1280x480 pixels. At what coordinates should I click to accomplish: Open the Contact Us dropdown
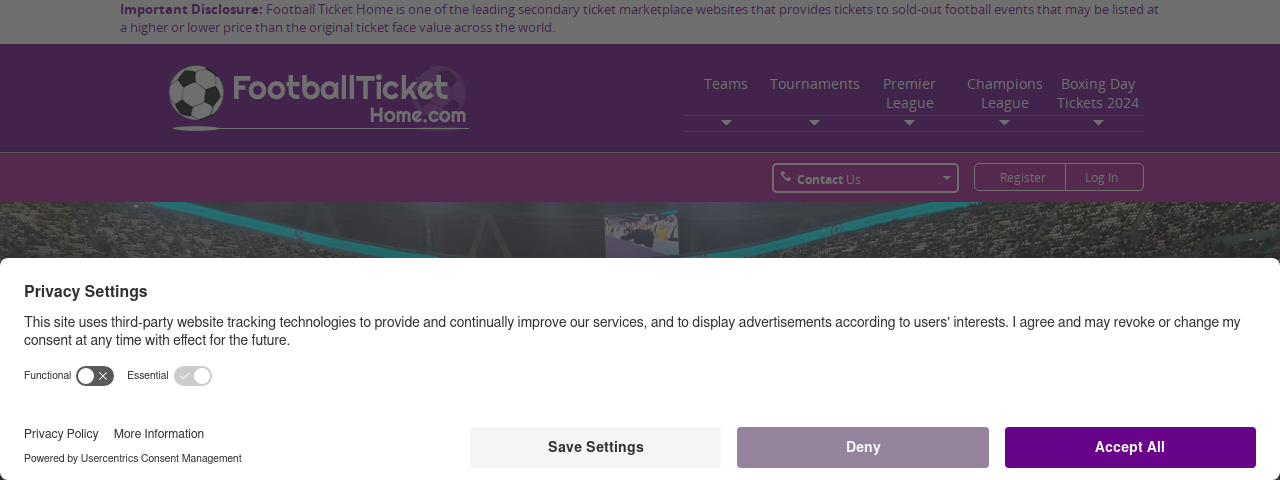(x=865, y=178)
